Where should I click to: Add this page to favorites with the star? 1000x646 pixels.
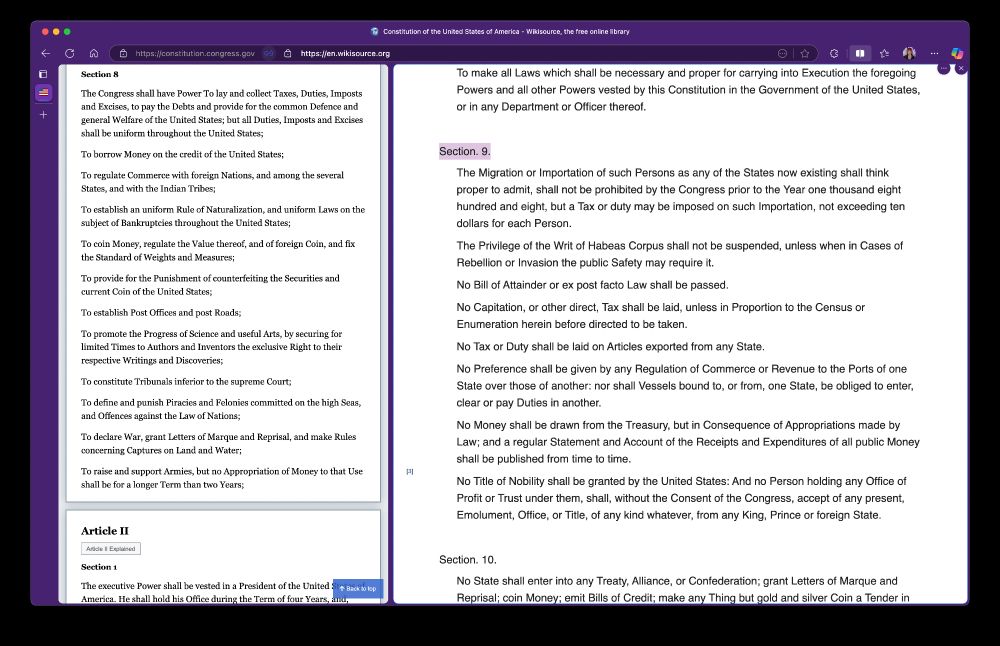click(805, 54)
